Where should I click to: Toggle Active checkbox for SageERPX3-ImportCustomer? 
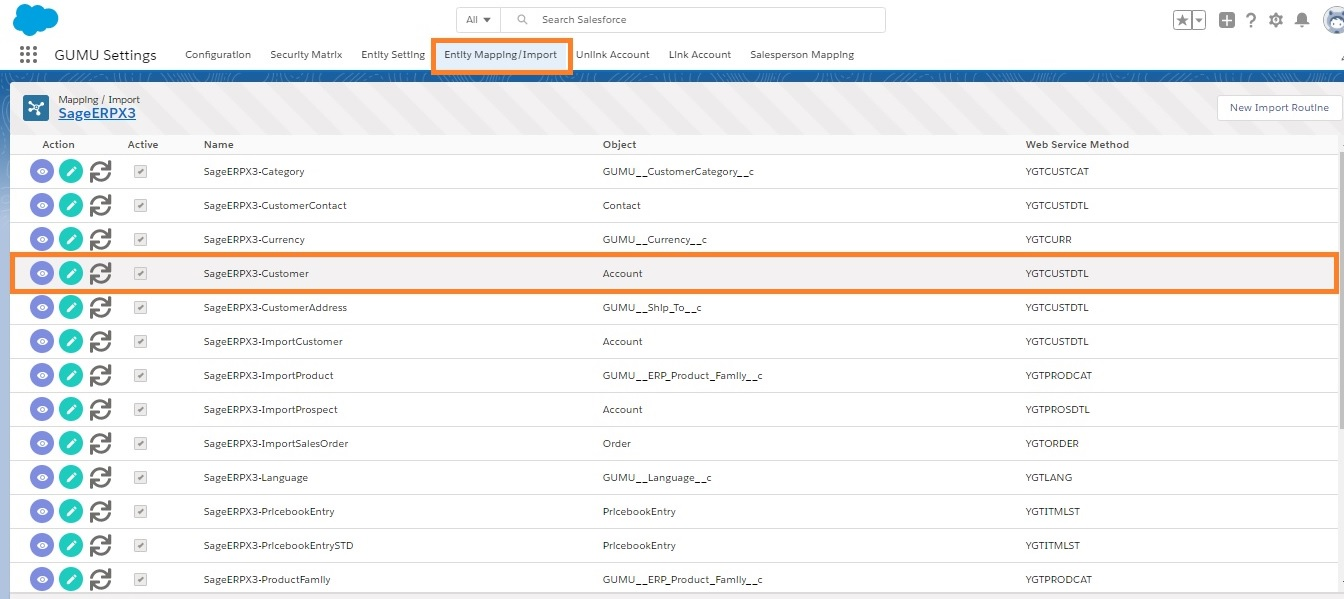coord(141,342)
